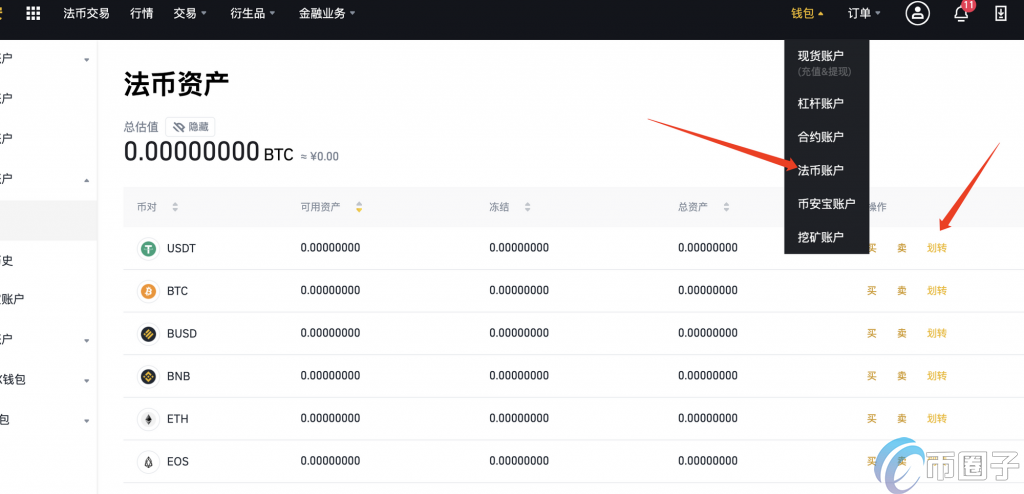This screenshot has height=494, width=1024.
Task: Open the apps grid menu icon
Action: pos(33,13)
